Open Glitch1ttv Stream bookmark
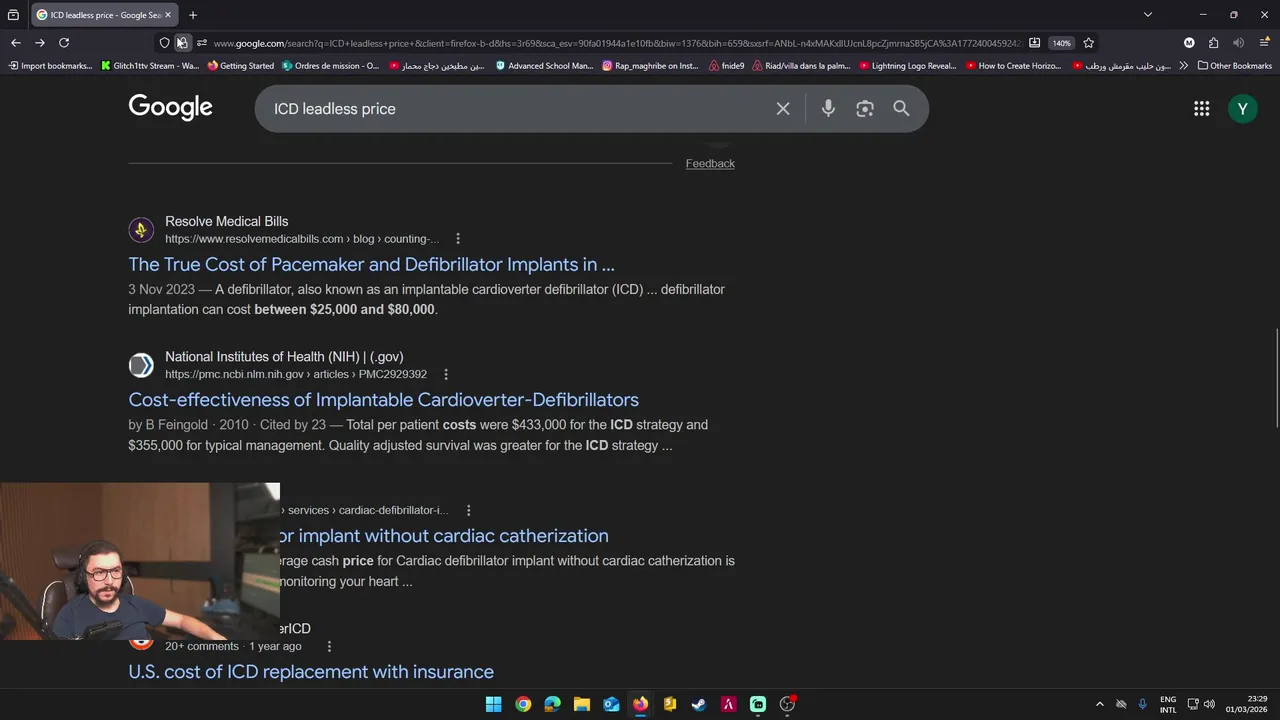Screen dimensions: 1280x720 point(150,66)
